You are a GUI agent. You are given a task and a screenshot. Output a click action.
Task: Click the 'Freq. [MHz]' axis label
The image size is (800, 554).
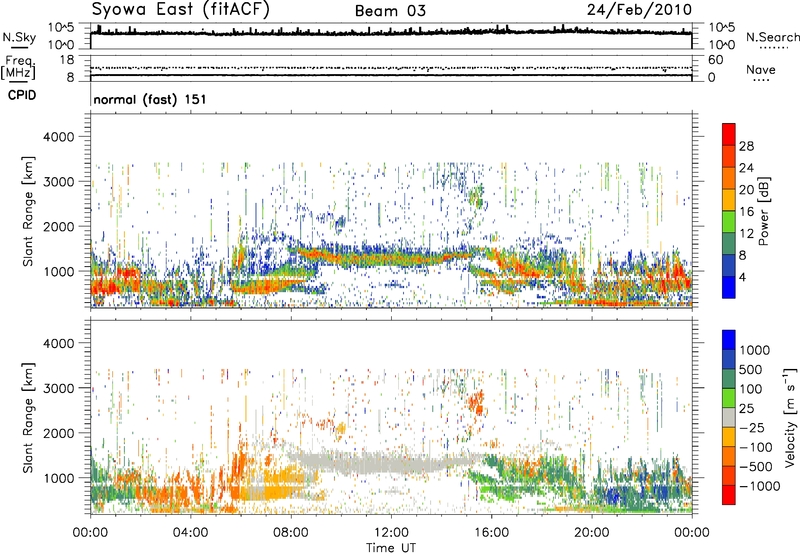[18, 68]
